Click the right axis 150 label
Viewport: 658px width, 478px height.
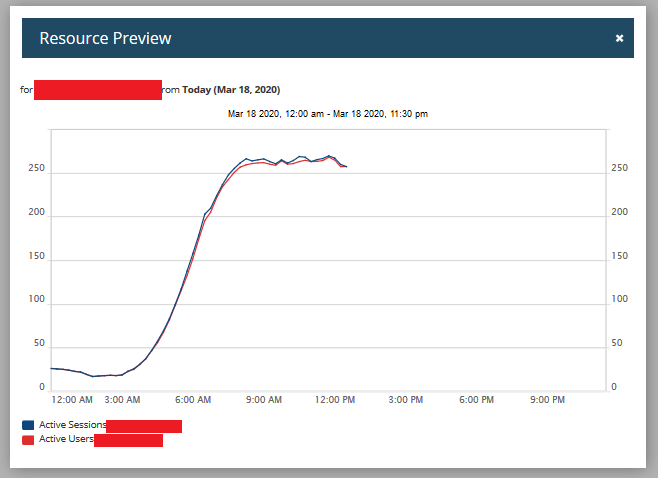619,256
